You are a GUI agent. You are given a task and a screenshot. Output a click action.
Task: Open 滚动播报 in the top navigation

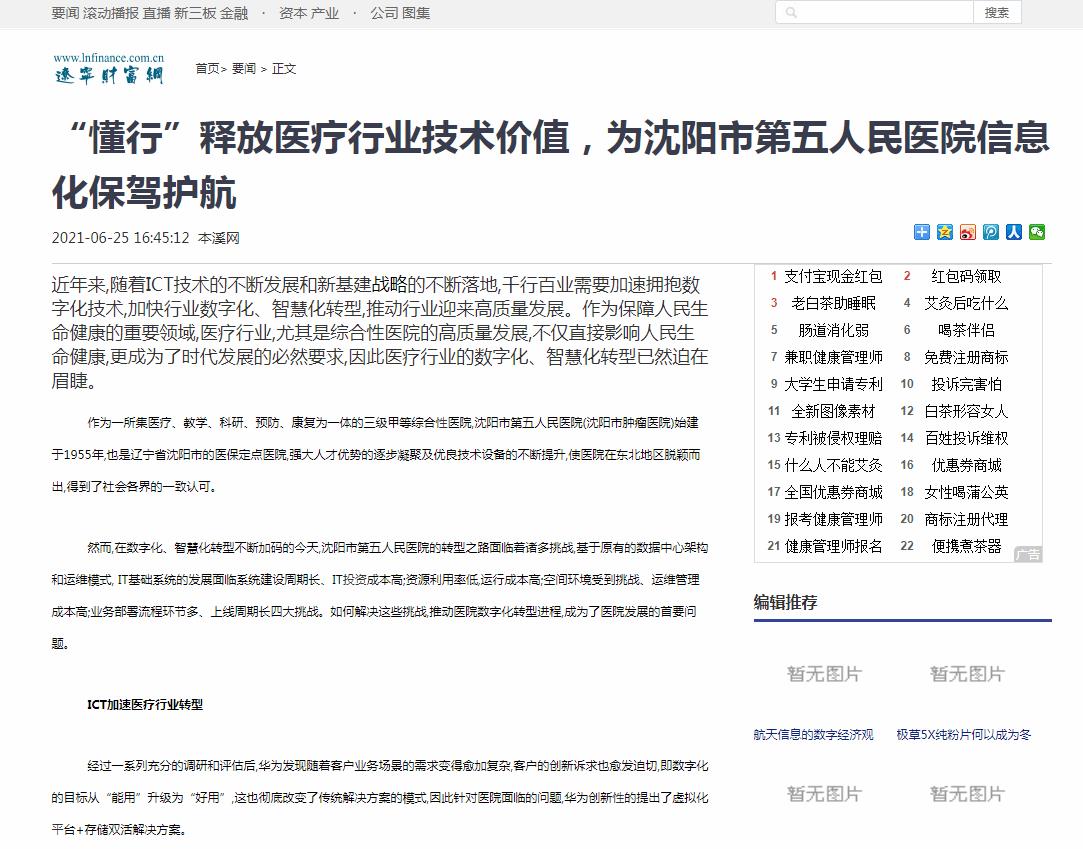pyautogui.click(x=111, y=13)
